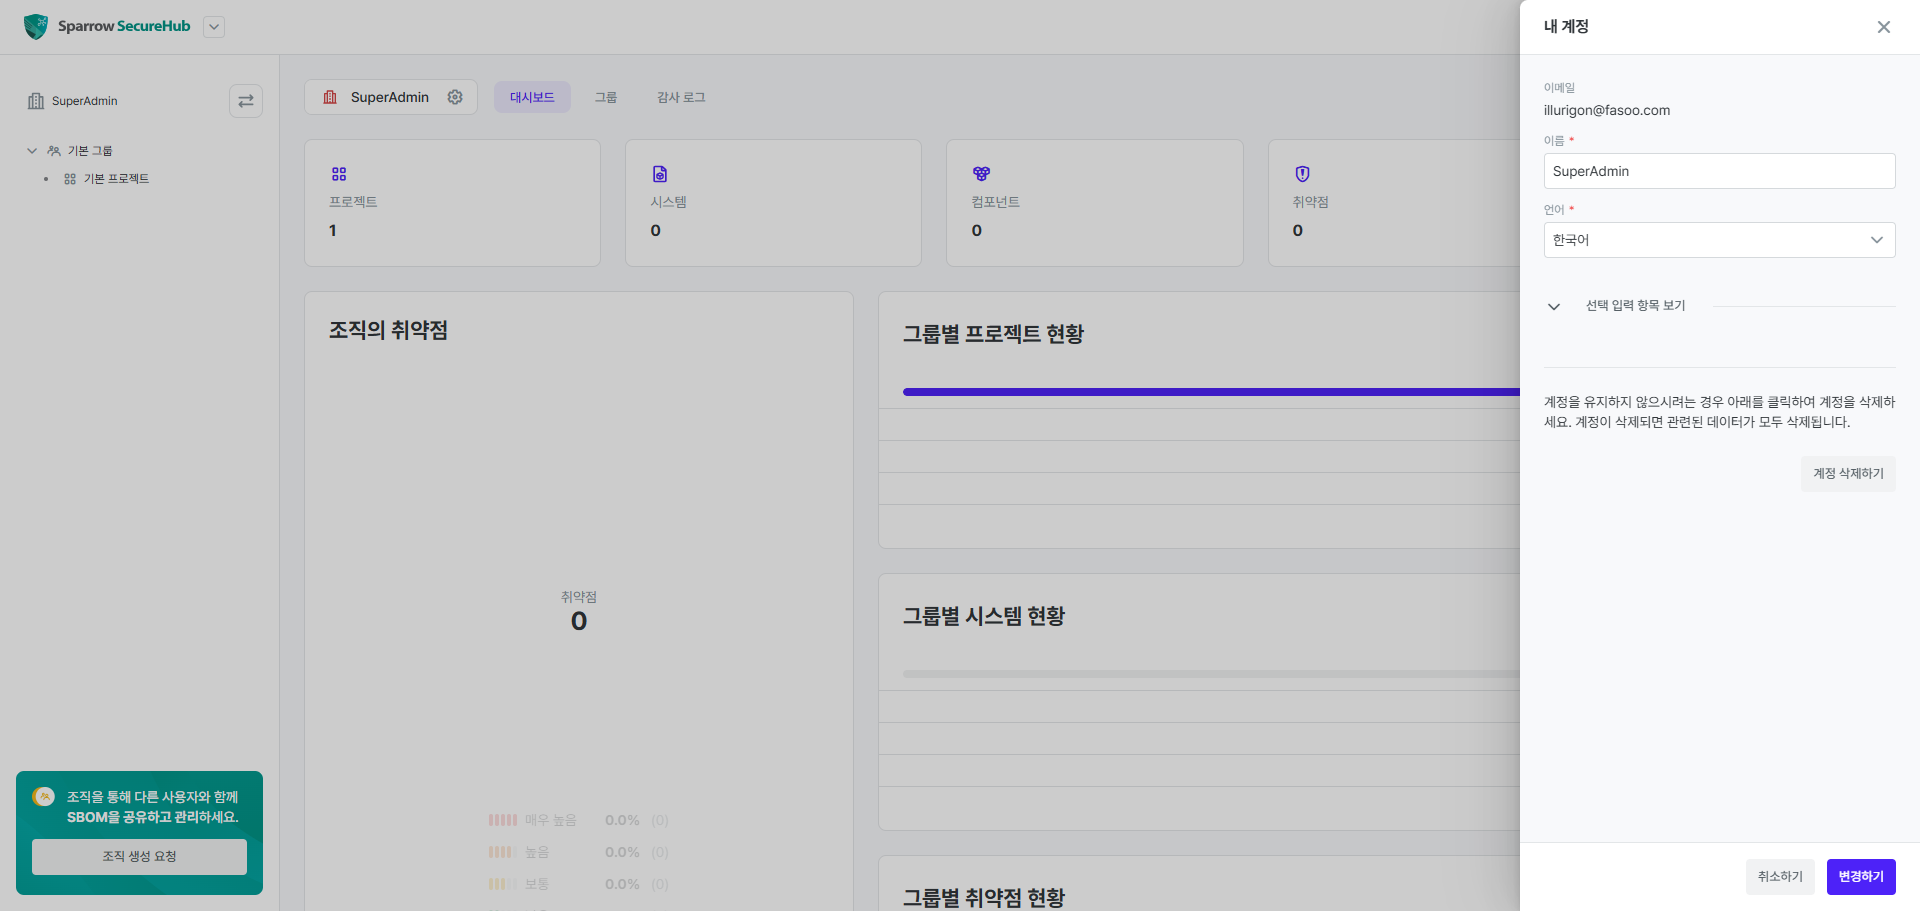Switch organization with the swap arrows button
The image size is (1920, 911).
click(x=246, y=101)
